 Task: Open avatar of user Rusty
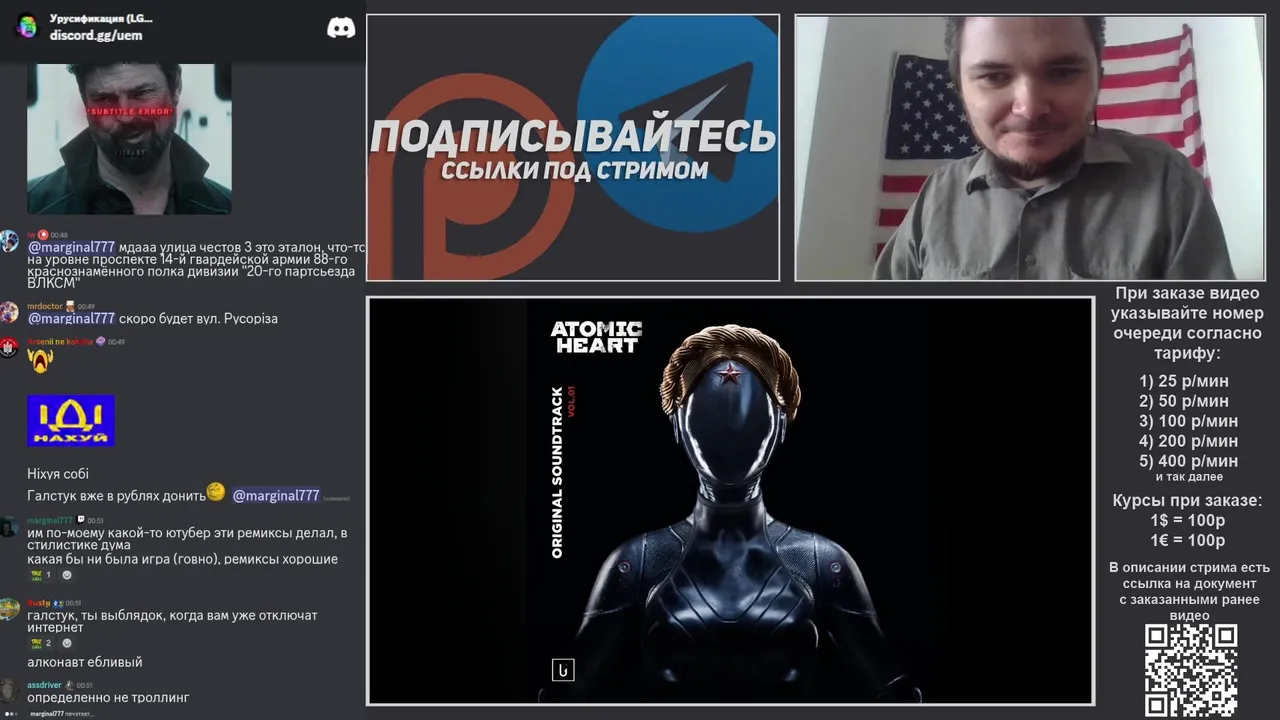click(x=9, y=609)
